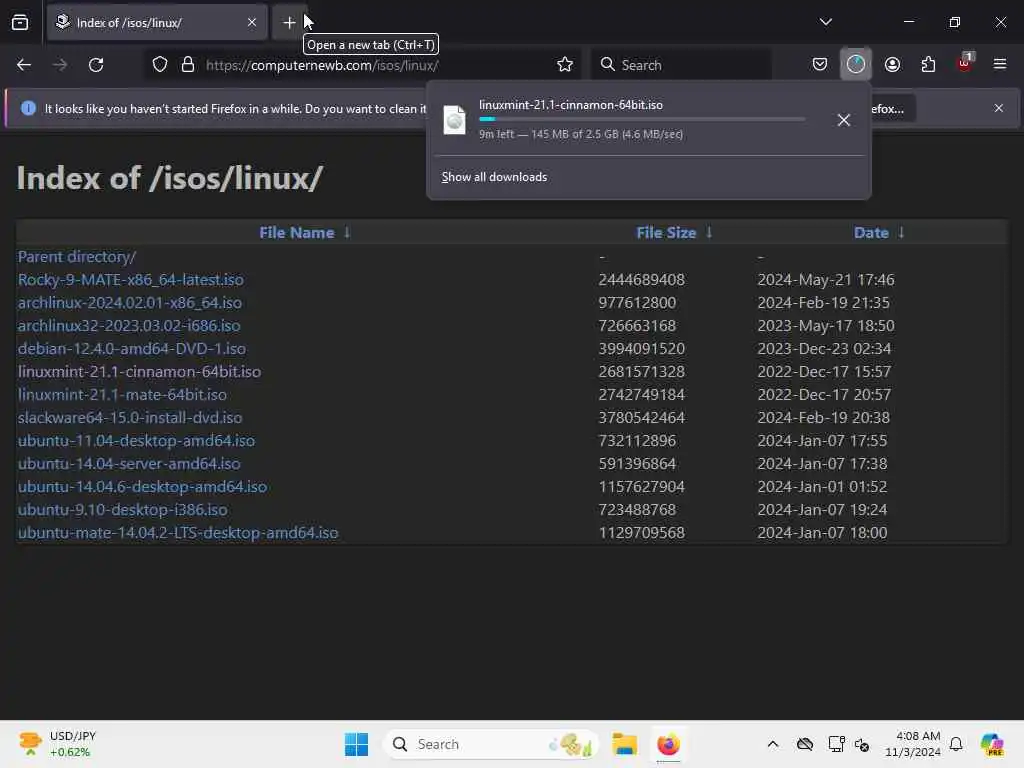1024x768 pixels.
Task: Download ubuntu-9.10-desktop-i386.iso
Action: (x=123, y=509)
